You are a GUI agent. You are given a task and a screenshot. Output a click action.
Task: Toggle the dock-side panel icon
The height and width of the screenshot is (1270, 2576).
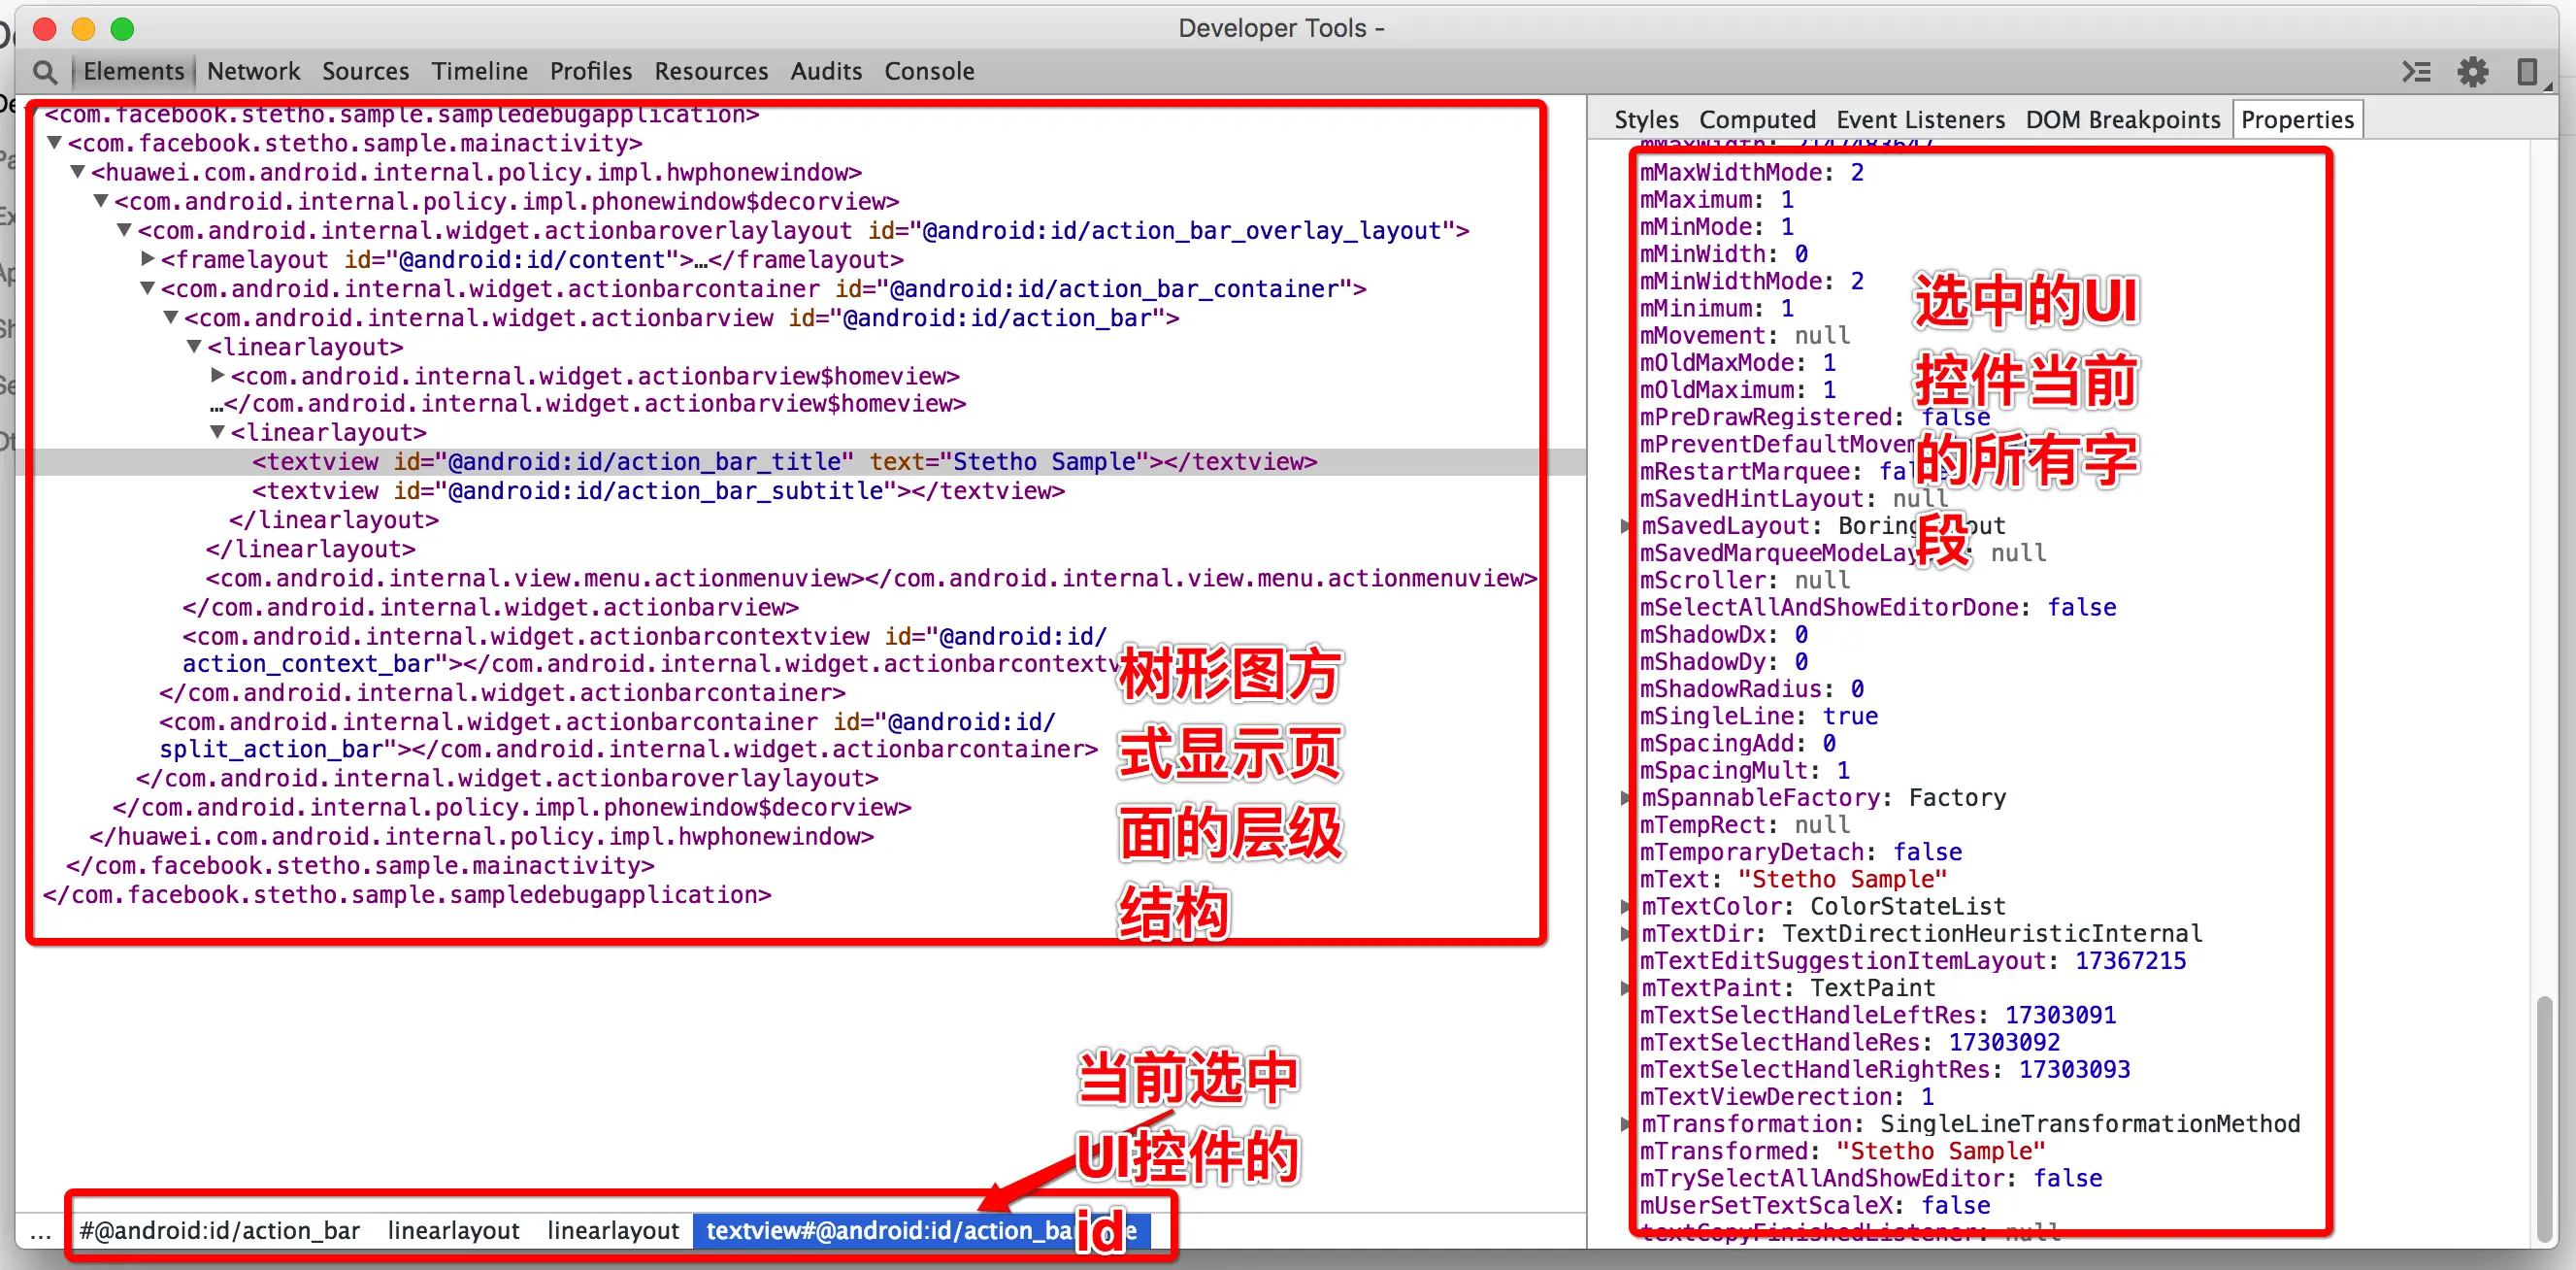[2526, 72]
